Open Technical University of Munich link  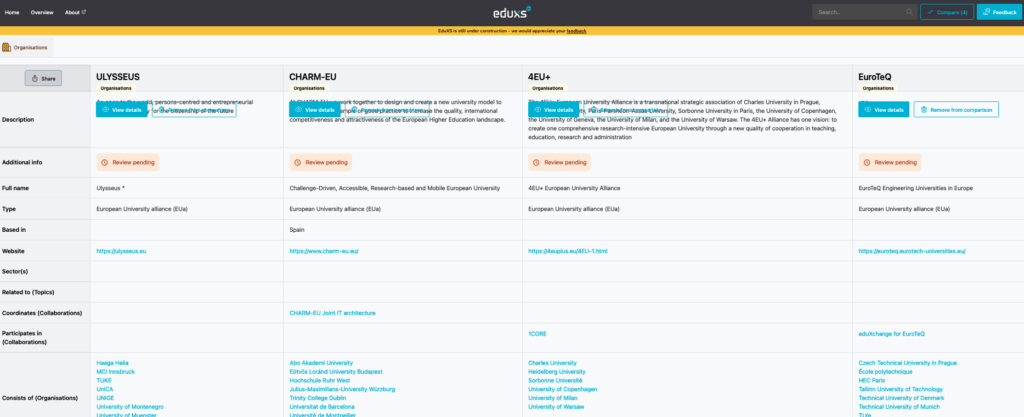(897, 407)
